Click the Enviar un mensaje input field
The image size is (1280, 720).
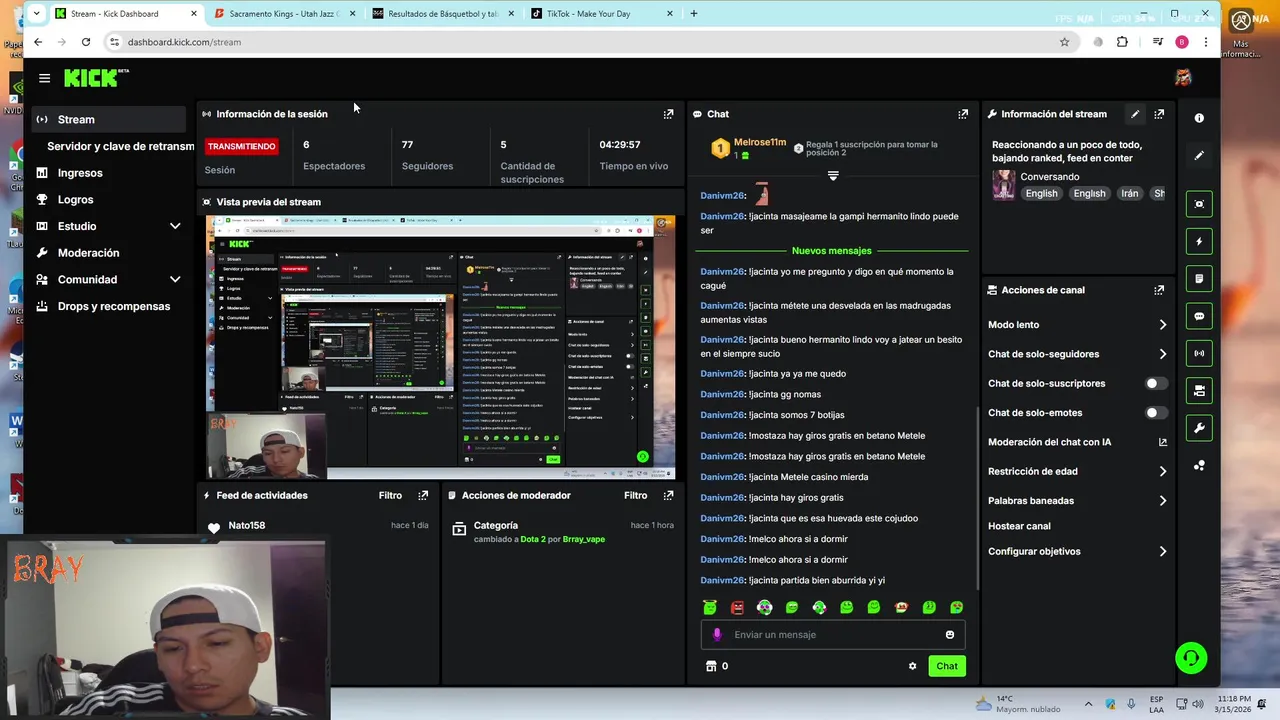[x=833, y=634]
